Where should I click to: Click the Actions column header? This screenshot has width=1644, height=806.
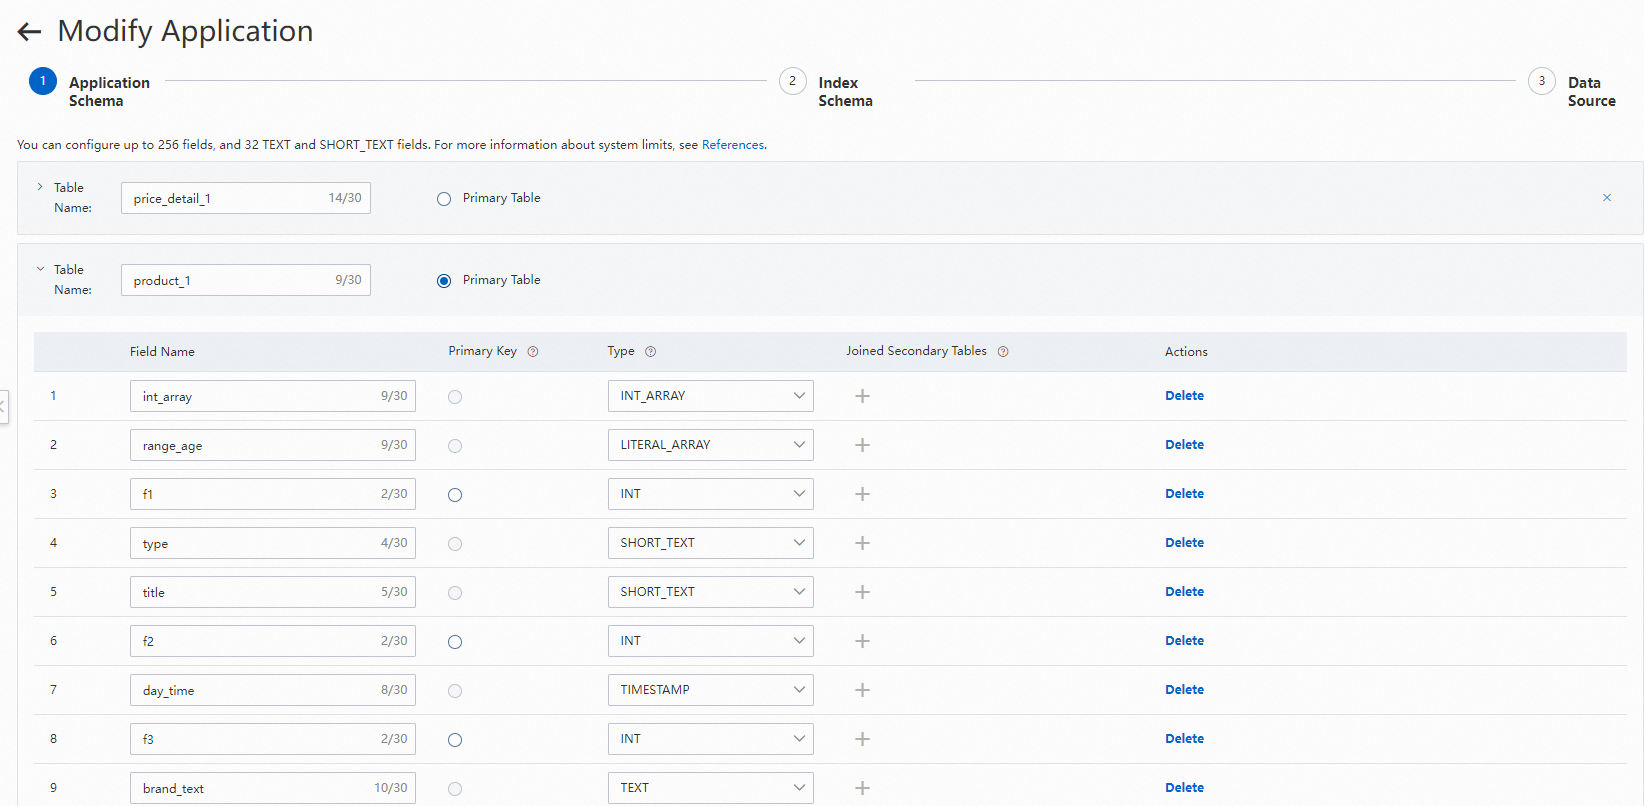click(1186, 352)
